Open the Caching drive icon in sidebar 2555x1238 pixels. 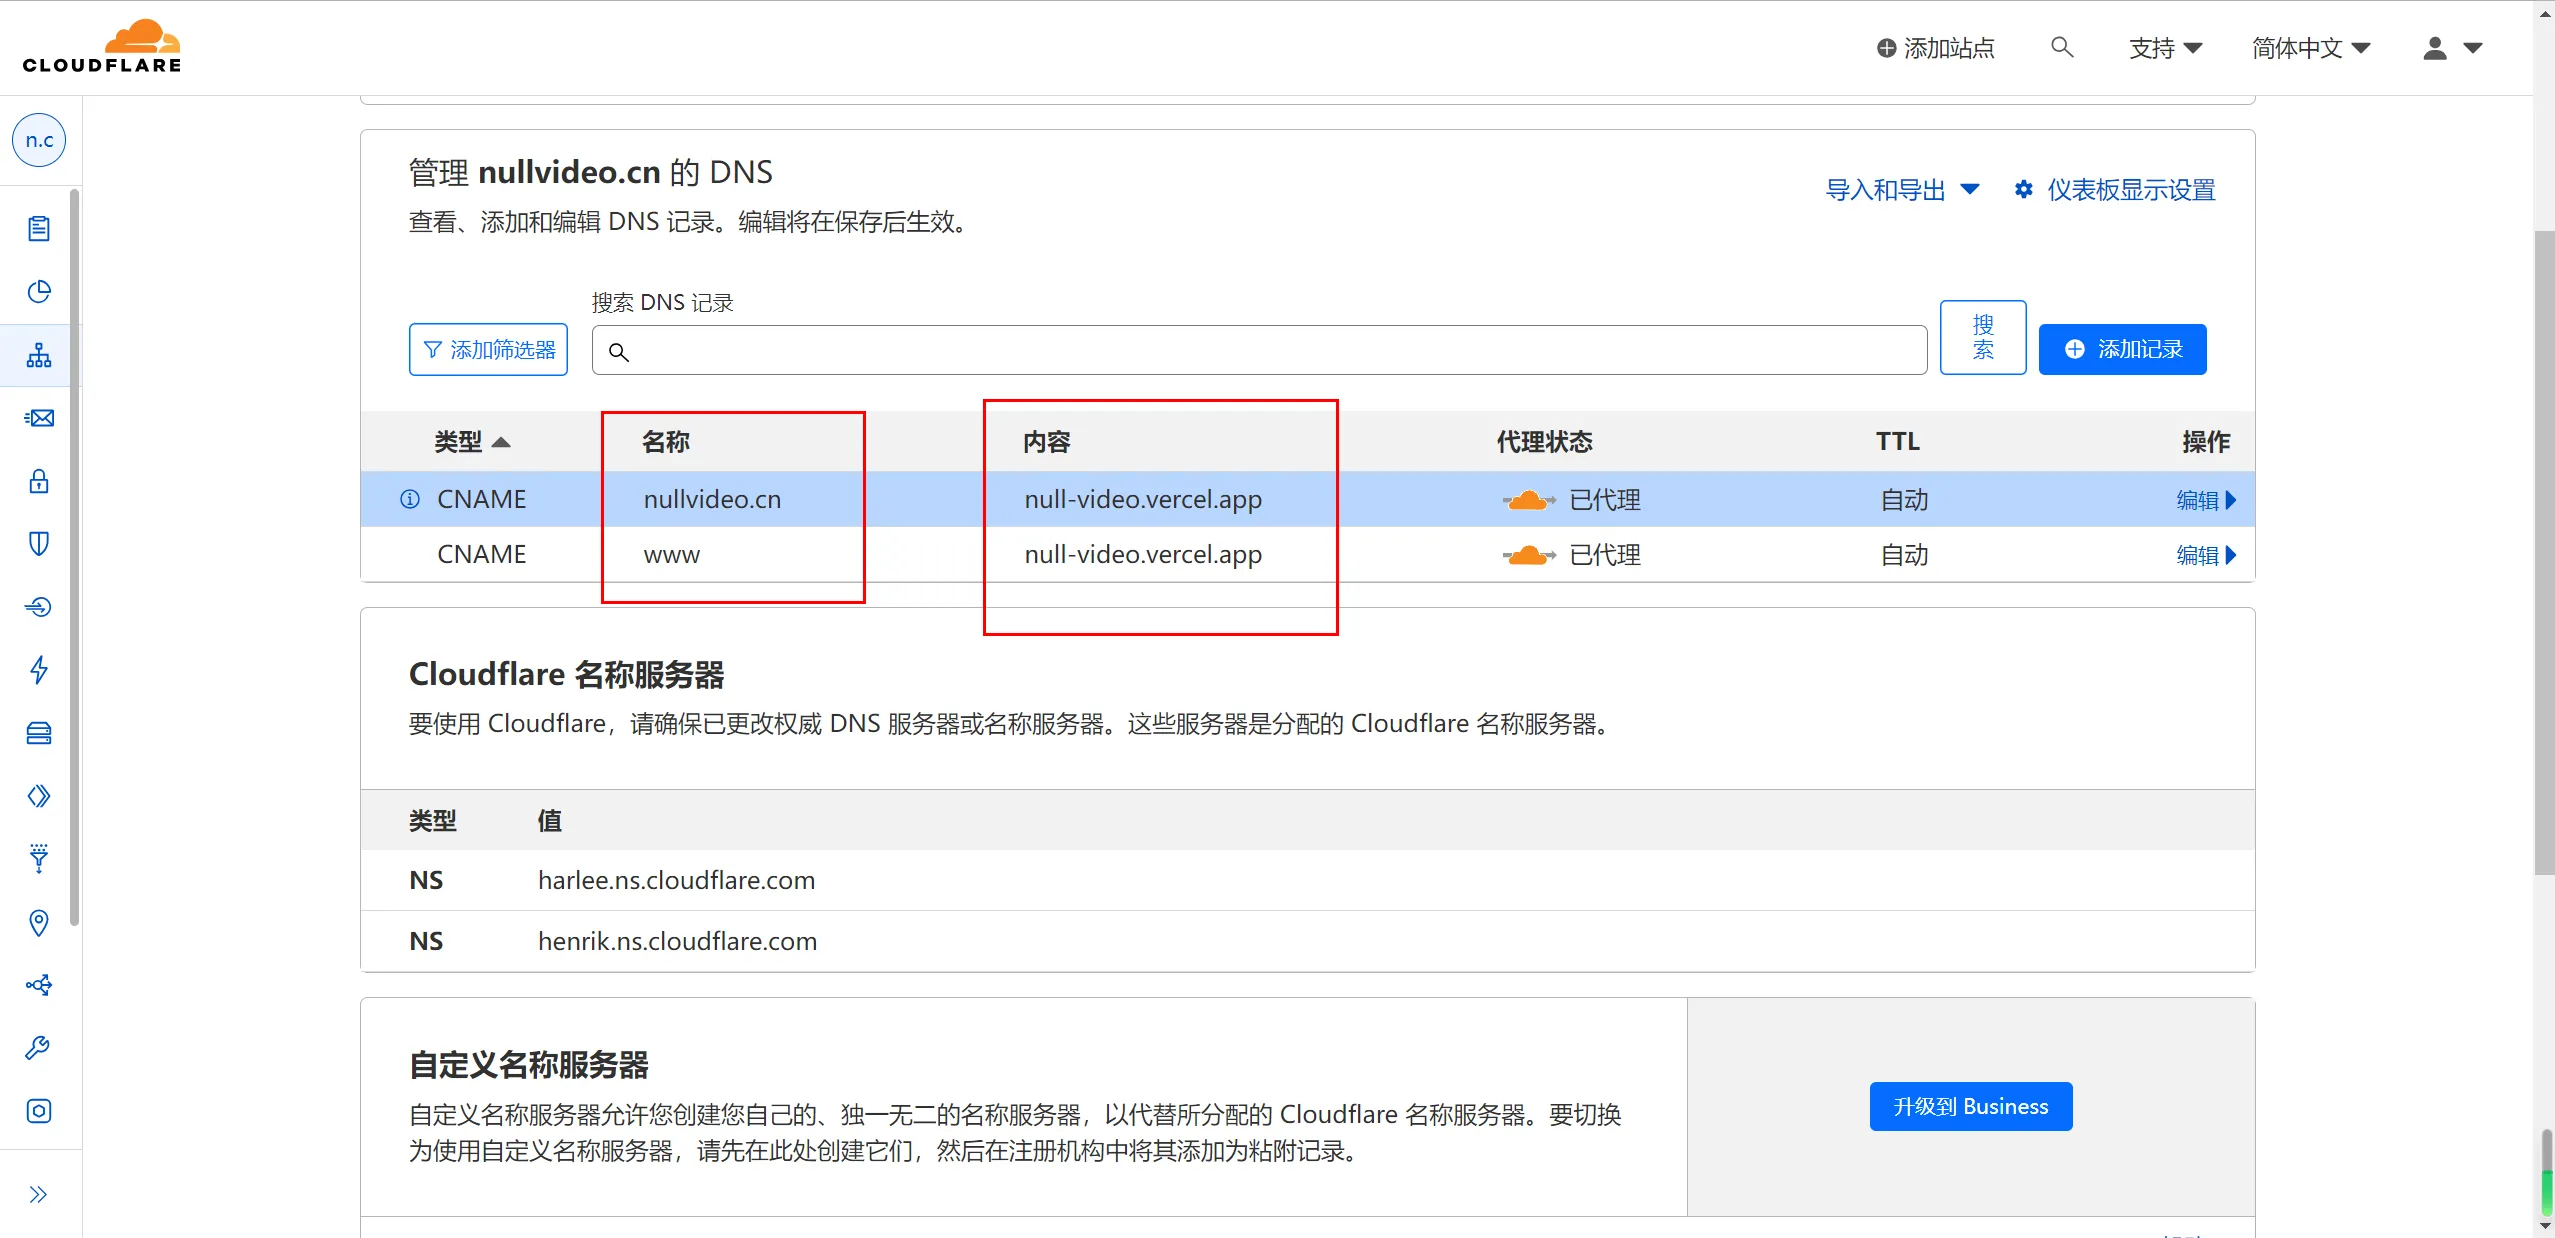39,733
